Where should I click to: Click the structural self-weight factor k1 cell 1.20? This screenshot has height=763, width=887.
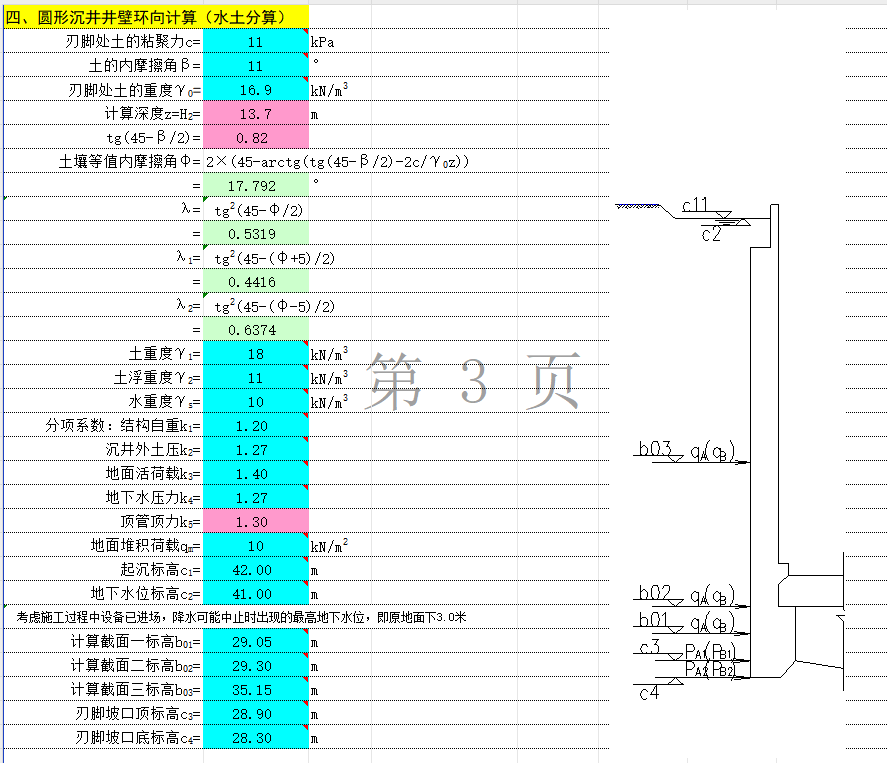(256, 426)
